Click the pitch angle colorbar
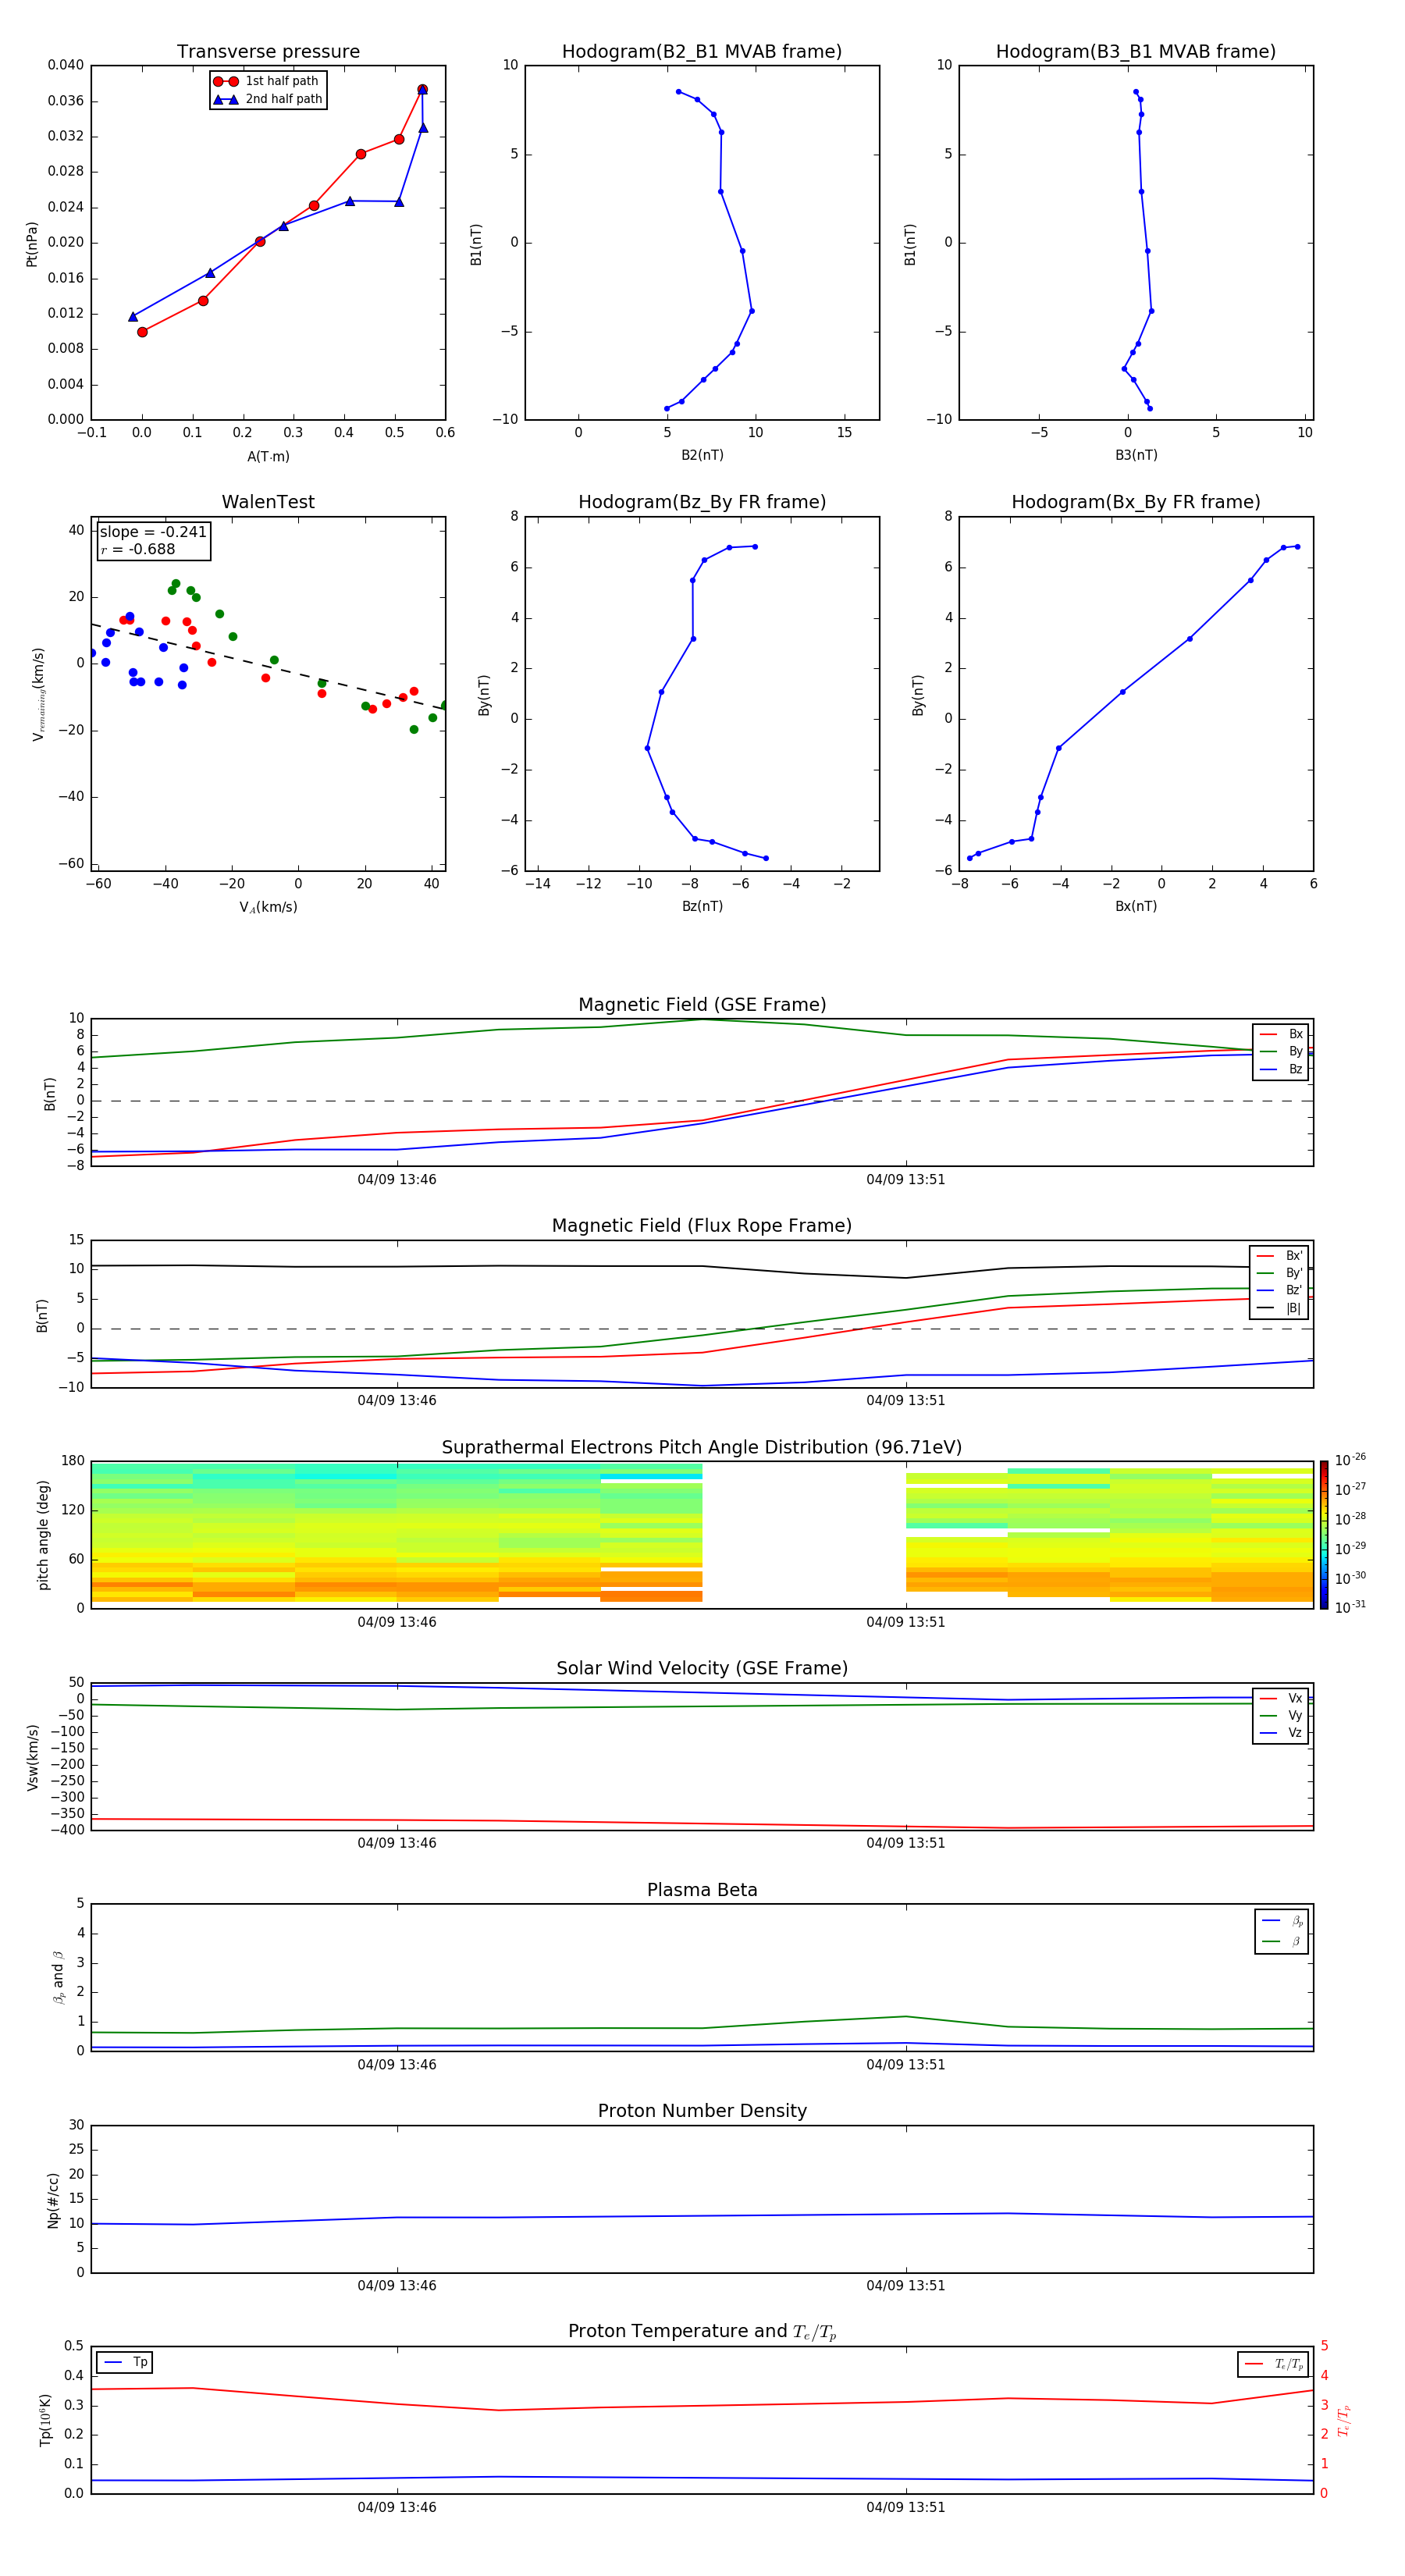Image resolution: width=1405 pixels, height=2576 pixels. click(x=1324, y=1535)
